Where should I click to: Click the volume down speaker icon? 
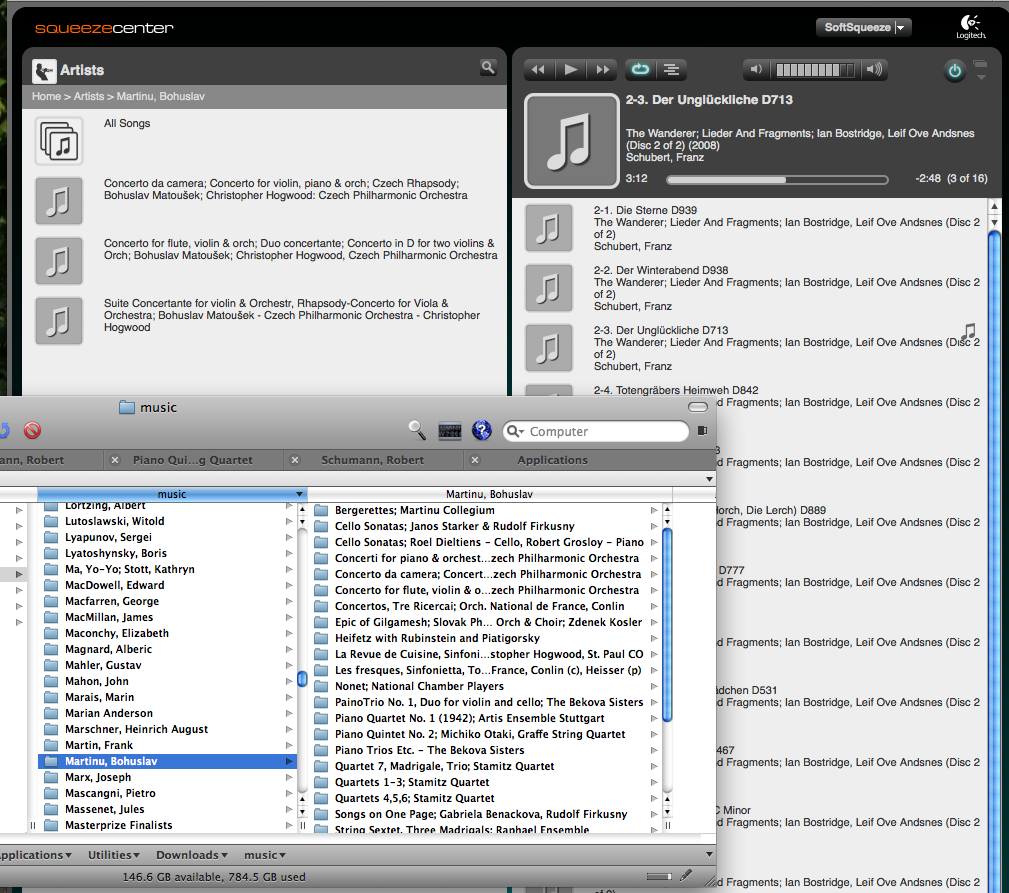click(x=757, y=69)
